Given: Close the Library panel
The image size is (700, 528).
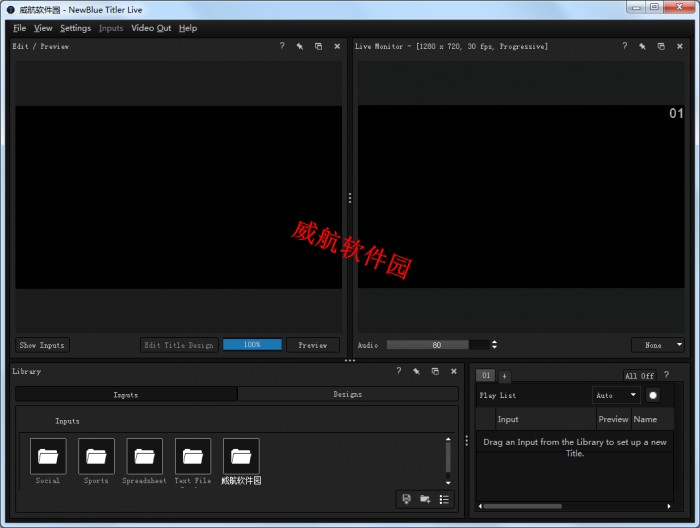Looking at the screenshot, I should 454,371.
